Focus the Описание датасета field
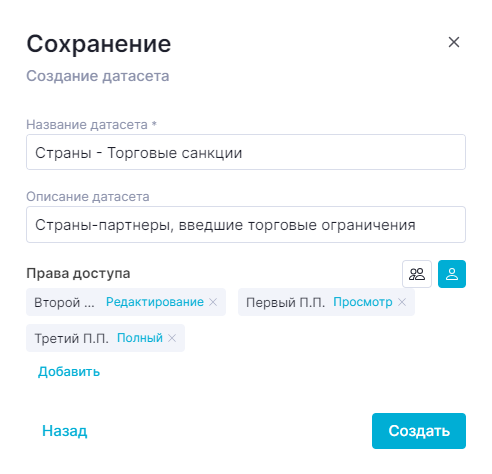 click(246, 224)
